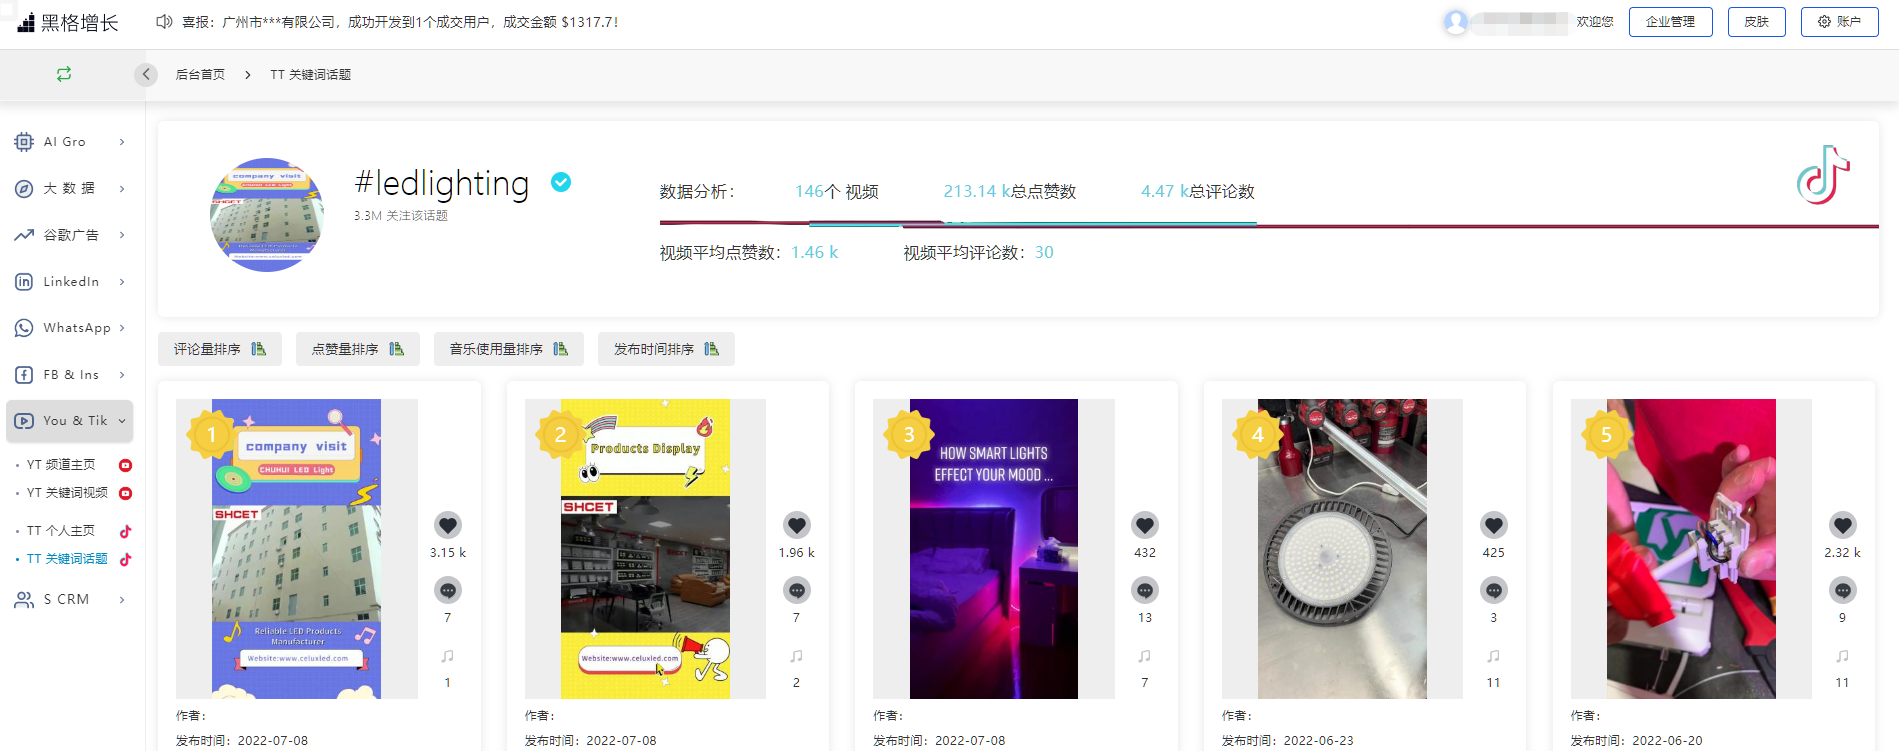Click the back arrow in breadcrumb bar
The image size is (1899, 751).
146,75
